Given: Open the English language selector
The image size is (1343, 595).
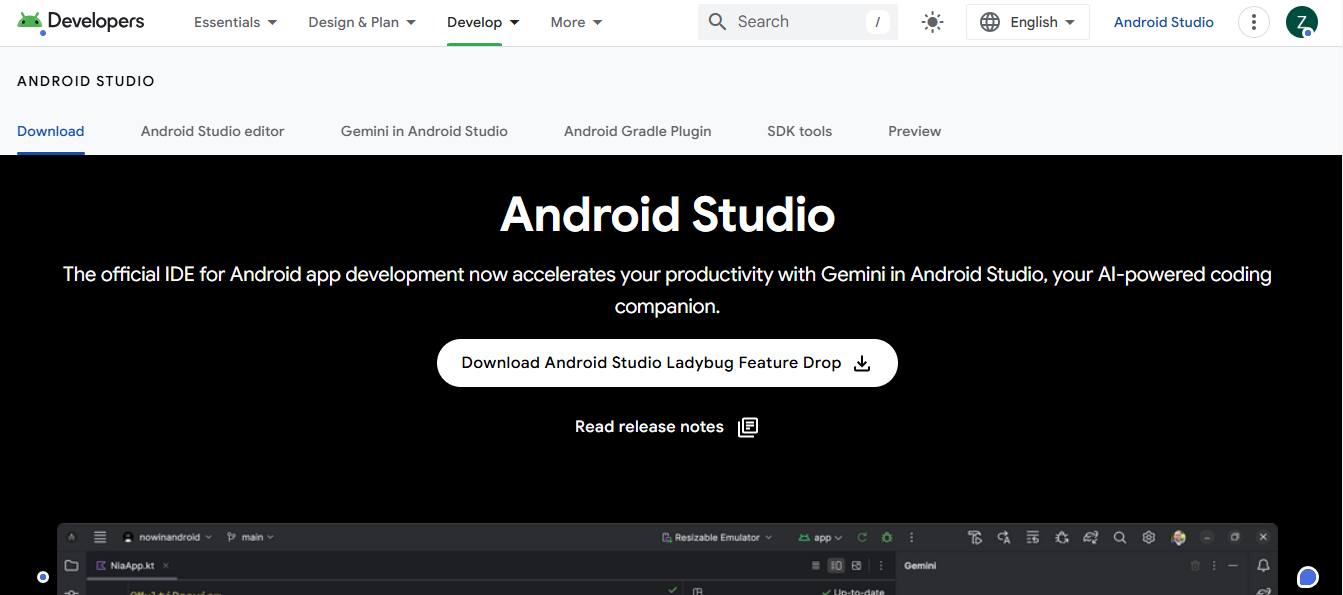Looking at the screenshot, I should [x=1027, y=22].
